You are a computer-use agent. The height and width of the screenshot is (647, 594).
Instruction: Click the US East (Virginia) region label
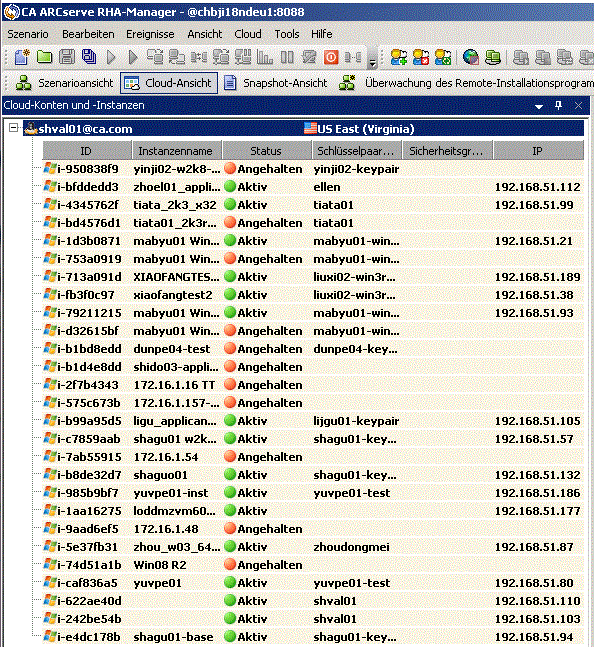tap(365, 129)
